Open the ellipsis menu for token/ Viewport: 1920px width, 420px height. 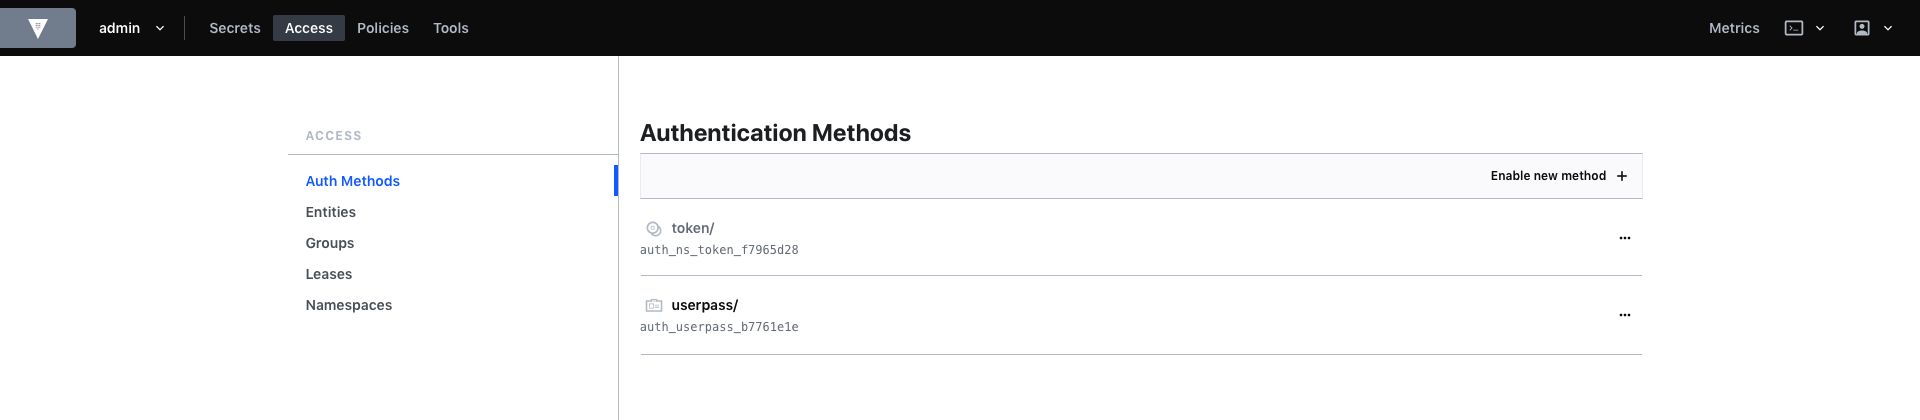point(1625,238)
